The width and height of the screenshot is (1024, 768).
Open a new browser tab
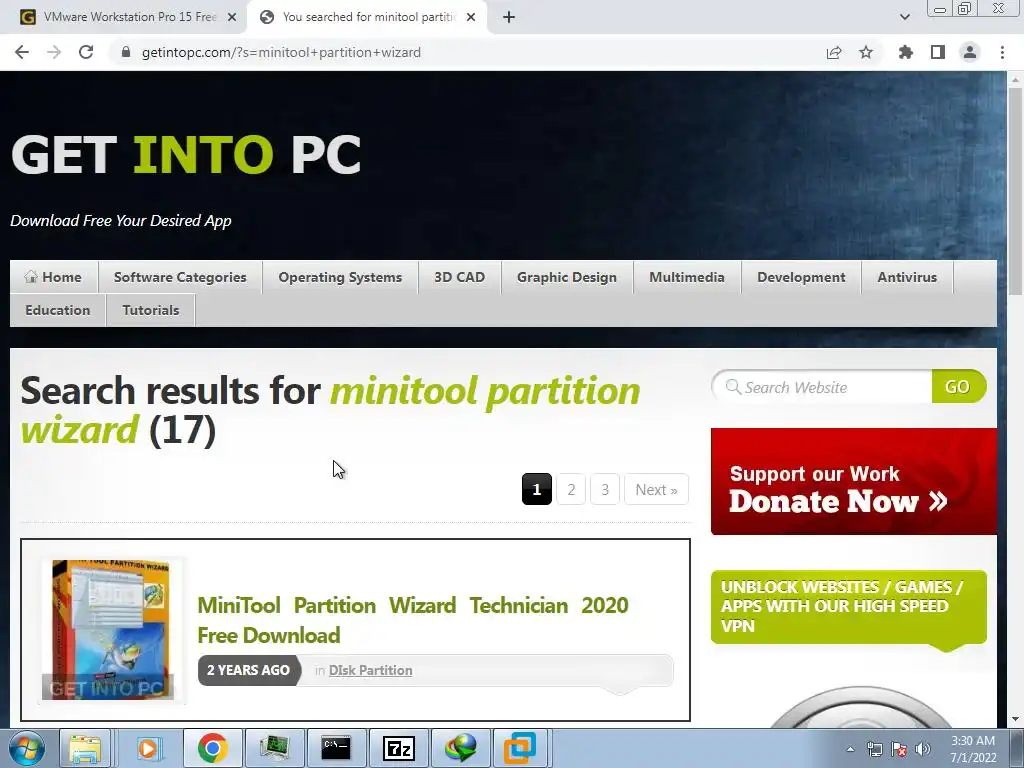(x=509, y=17)
